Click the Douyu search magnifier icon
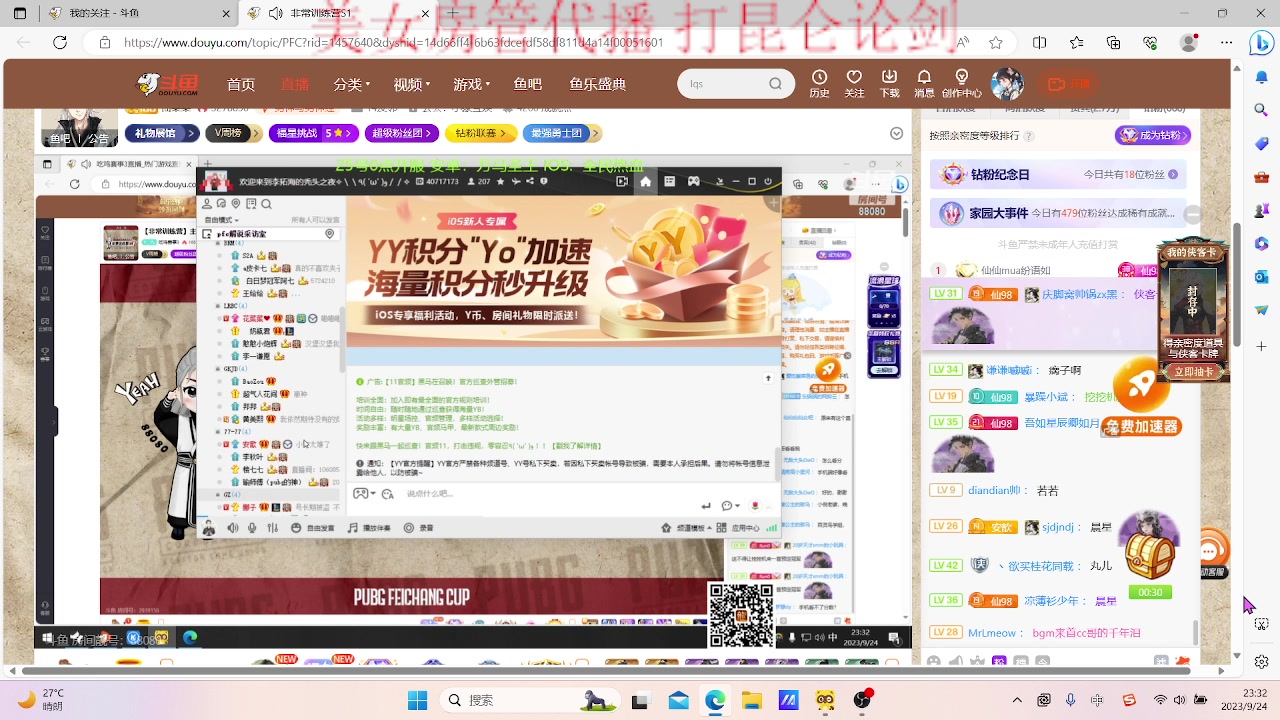This screenshot has width=1280, height=720. (x=775, y=84)
